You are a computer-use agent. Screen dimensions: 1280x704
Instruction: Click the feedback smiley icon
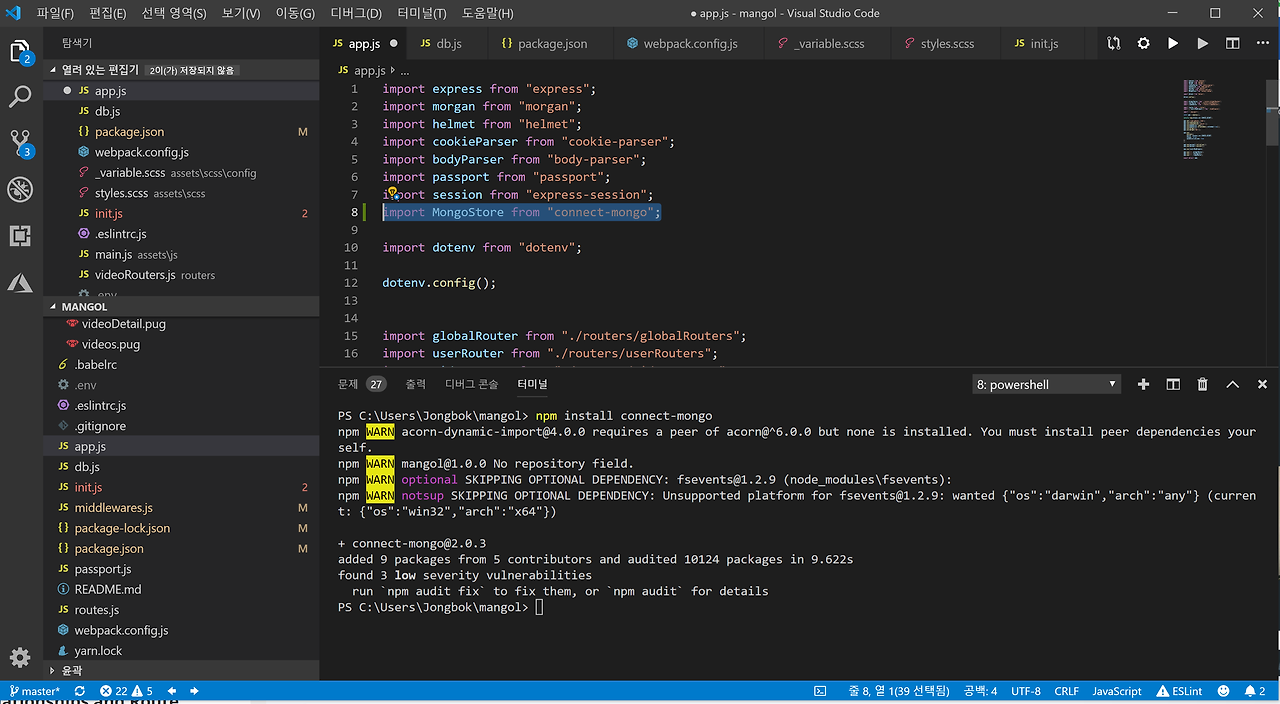coord(1222,691)
